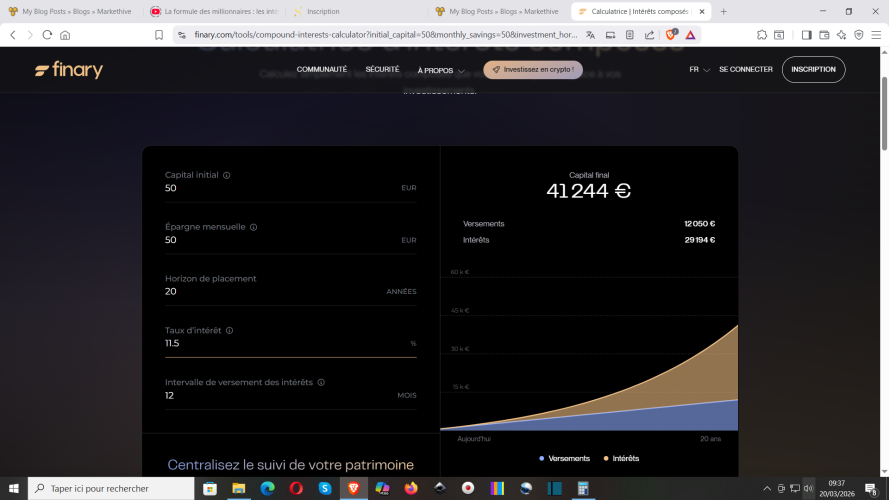
Task: Click the INSCRIPTION button
Action: [813, 70]
